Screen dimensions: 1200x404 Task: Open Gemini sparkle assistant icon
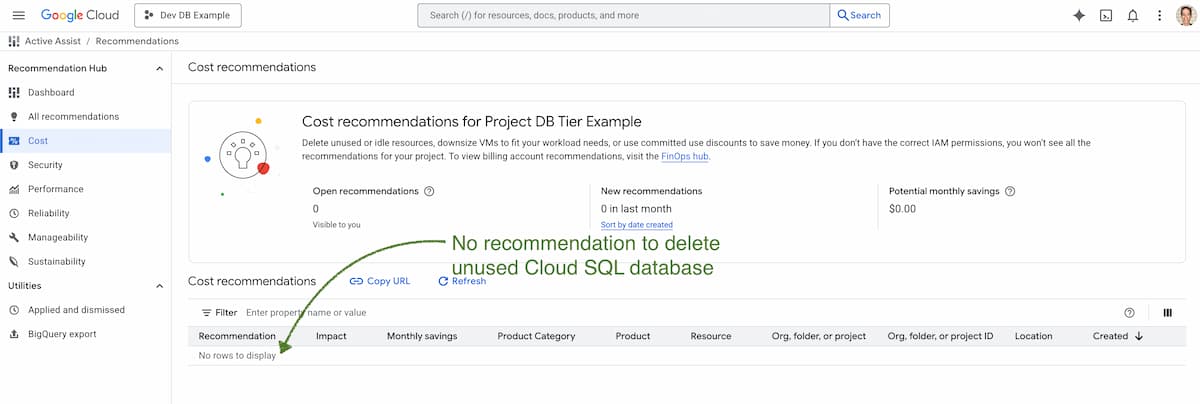tap(1079, 15)
